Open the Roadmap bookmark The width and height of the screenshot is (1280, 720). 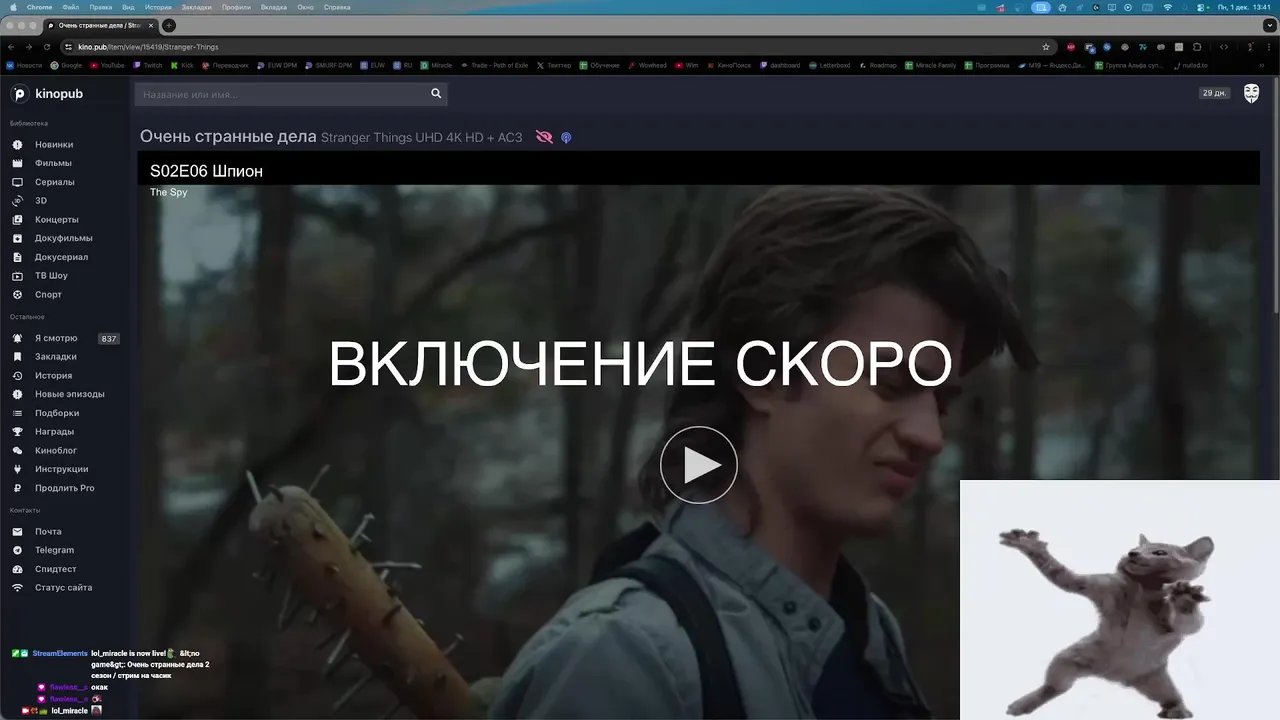(x=877, y=65)
